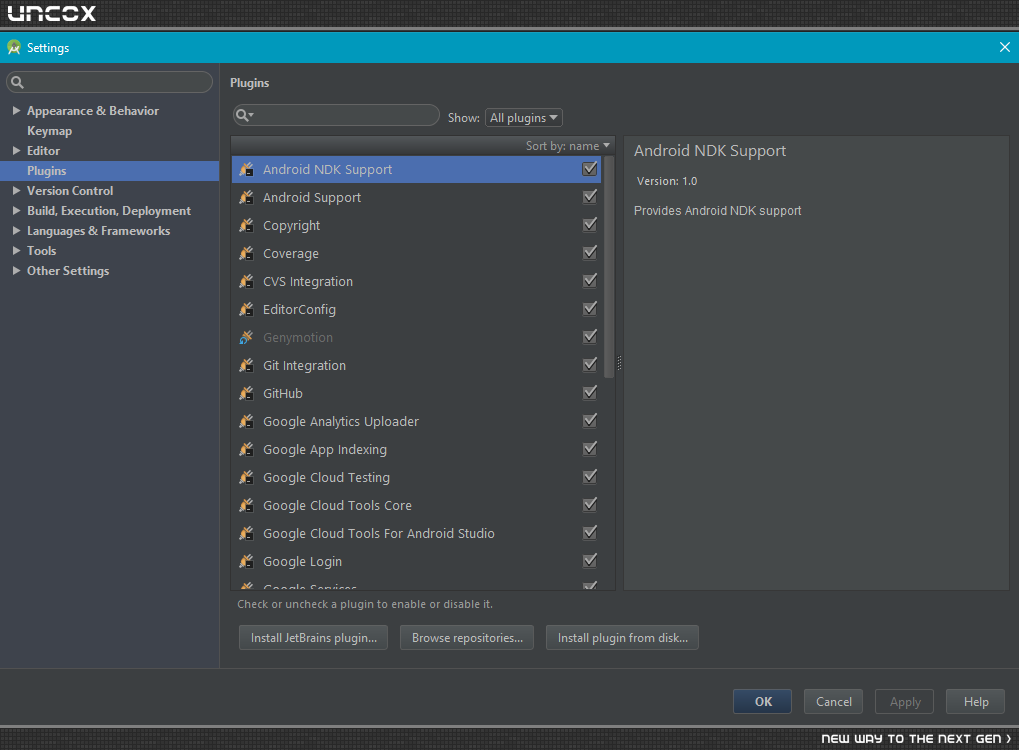Click the EditorConfig plugin icon
Image resolution: width=1019 pixels, height=750 pixels.
point(246,309)
